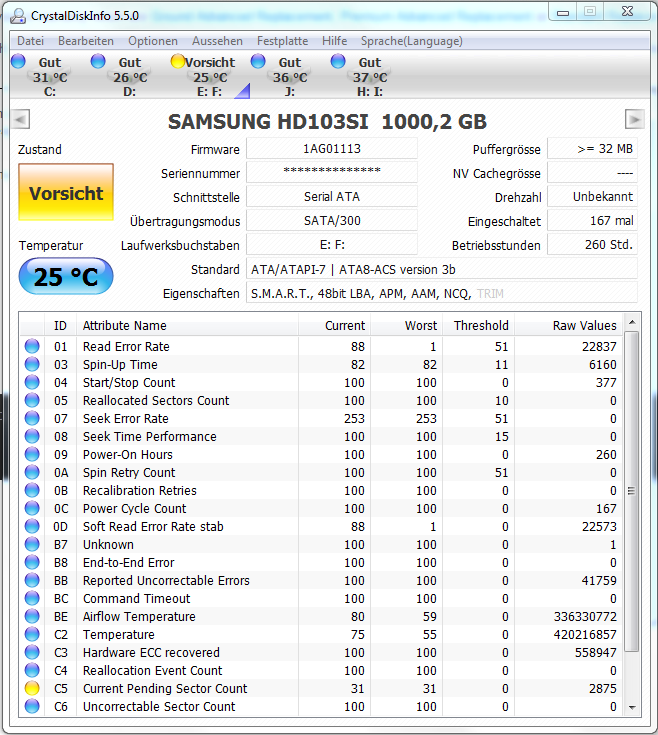Viewport: 658px width, 735px height.
Task: Click the scroll up arrow of attribute list
Action: coord(632,322)
